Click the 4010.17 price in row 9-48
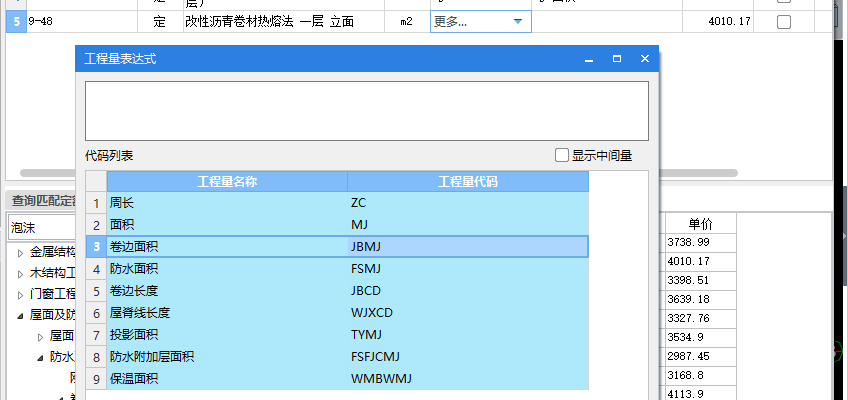This screenshot has width=848, height=400. (x=718, y=22)
